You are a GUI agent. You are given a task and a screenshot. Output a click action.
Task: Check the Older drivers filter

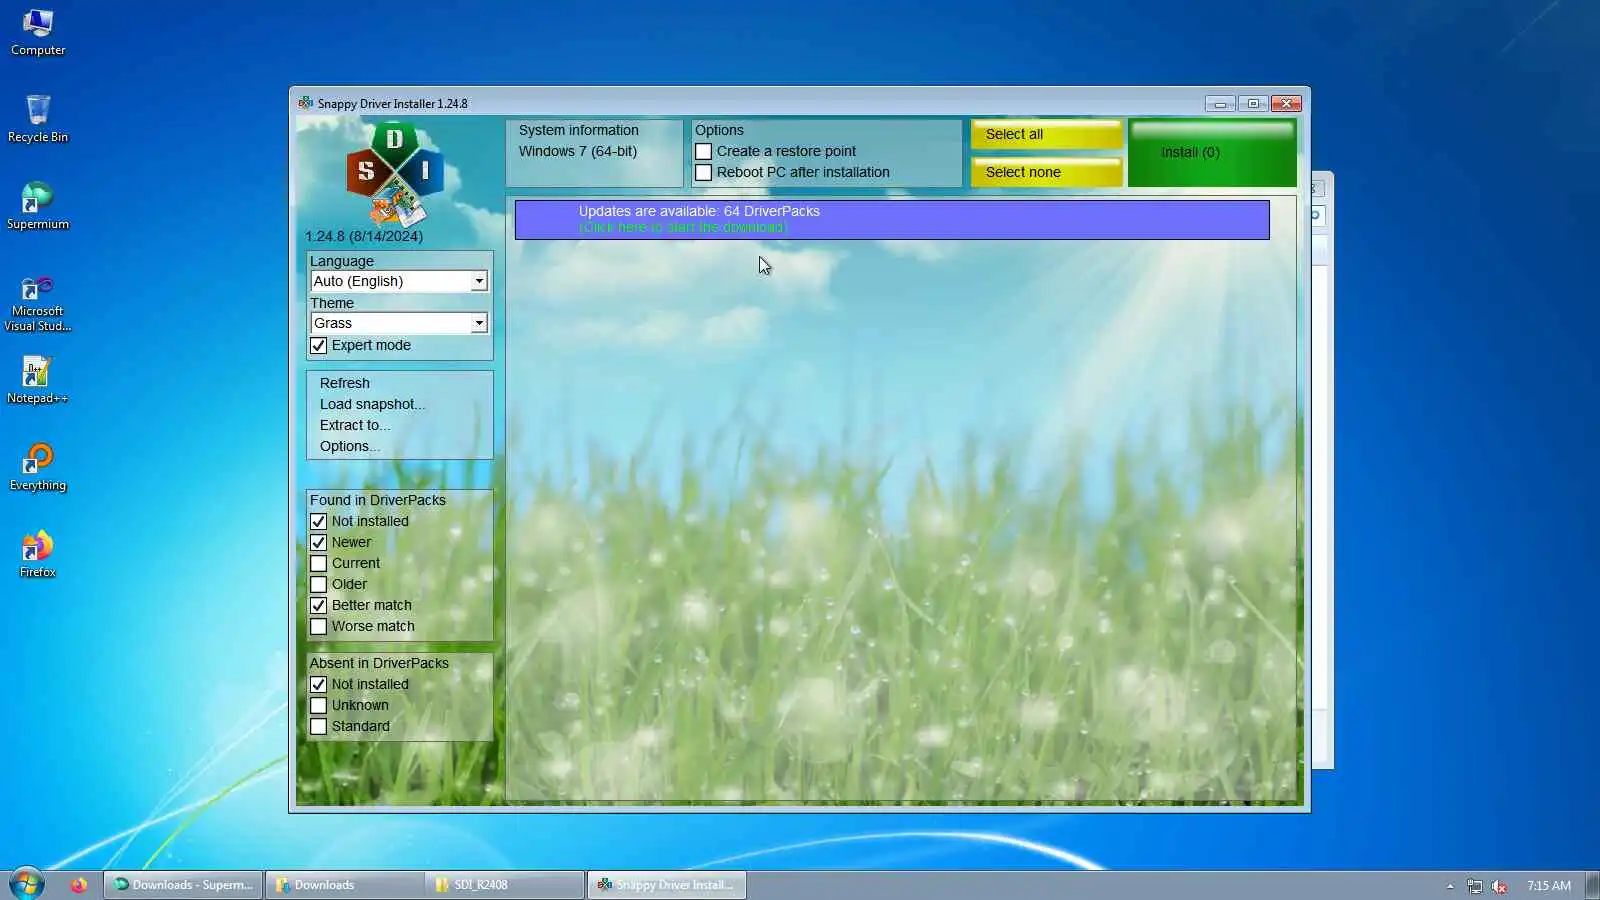pos(318,584)
